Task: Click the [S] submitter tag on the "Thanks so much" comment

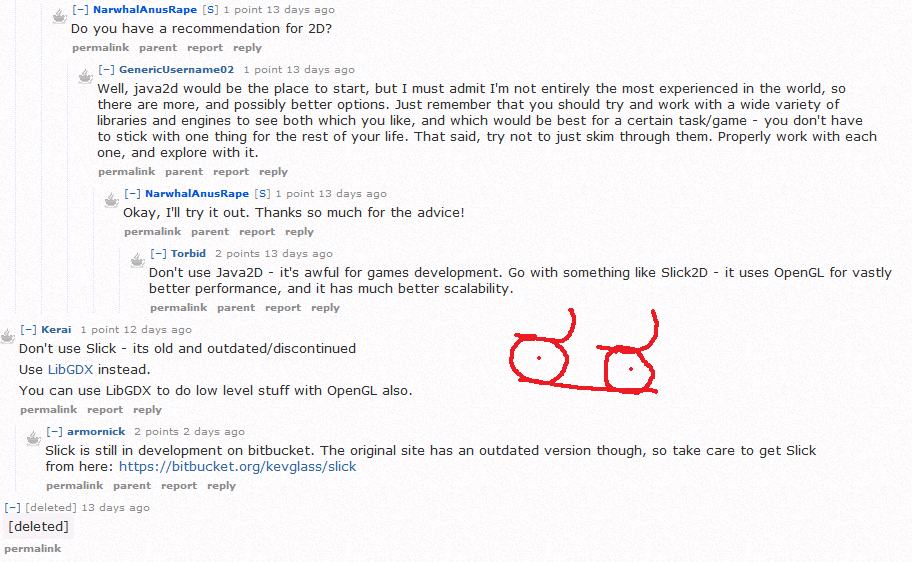Action: pyautogui.click(x=262, y=194)
